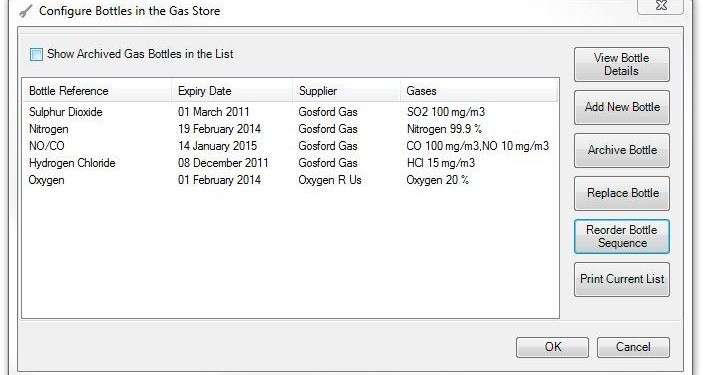The image size is (703, 375).
Task: Click expiry date 01 February 2014
Action: click(x=219, y=180)
